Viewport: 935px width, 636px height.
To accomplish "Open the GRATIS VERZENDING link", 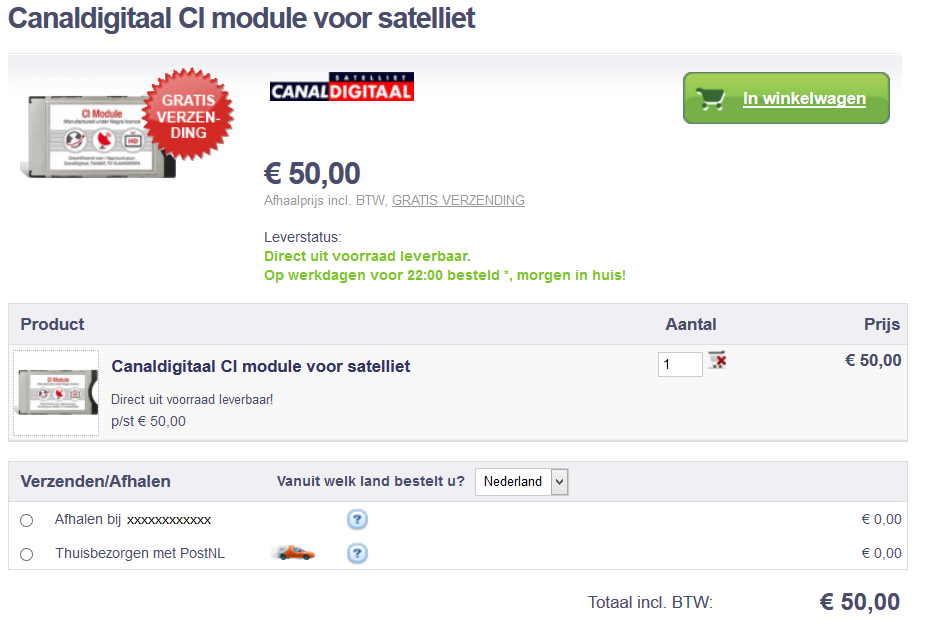I will click(458, 200).
